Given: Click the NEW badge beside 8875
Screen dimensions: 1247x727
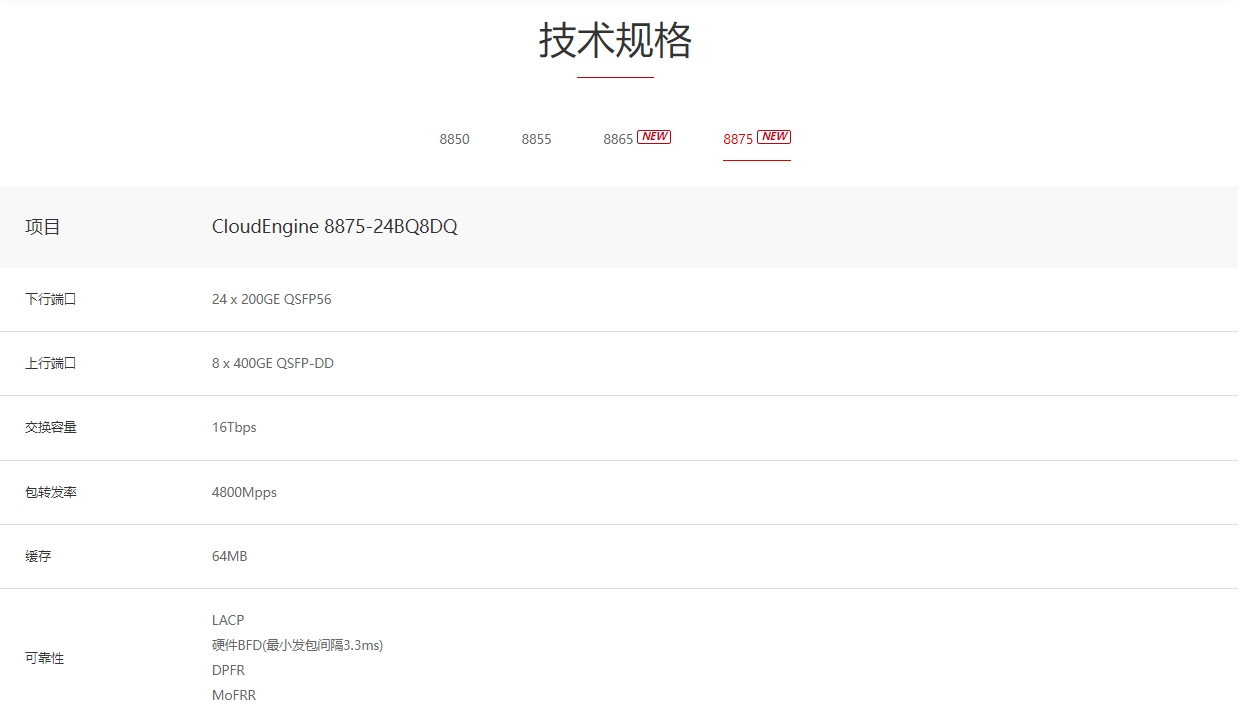Looking at the screenshot, I should [x=774, y=137].
